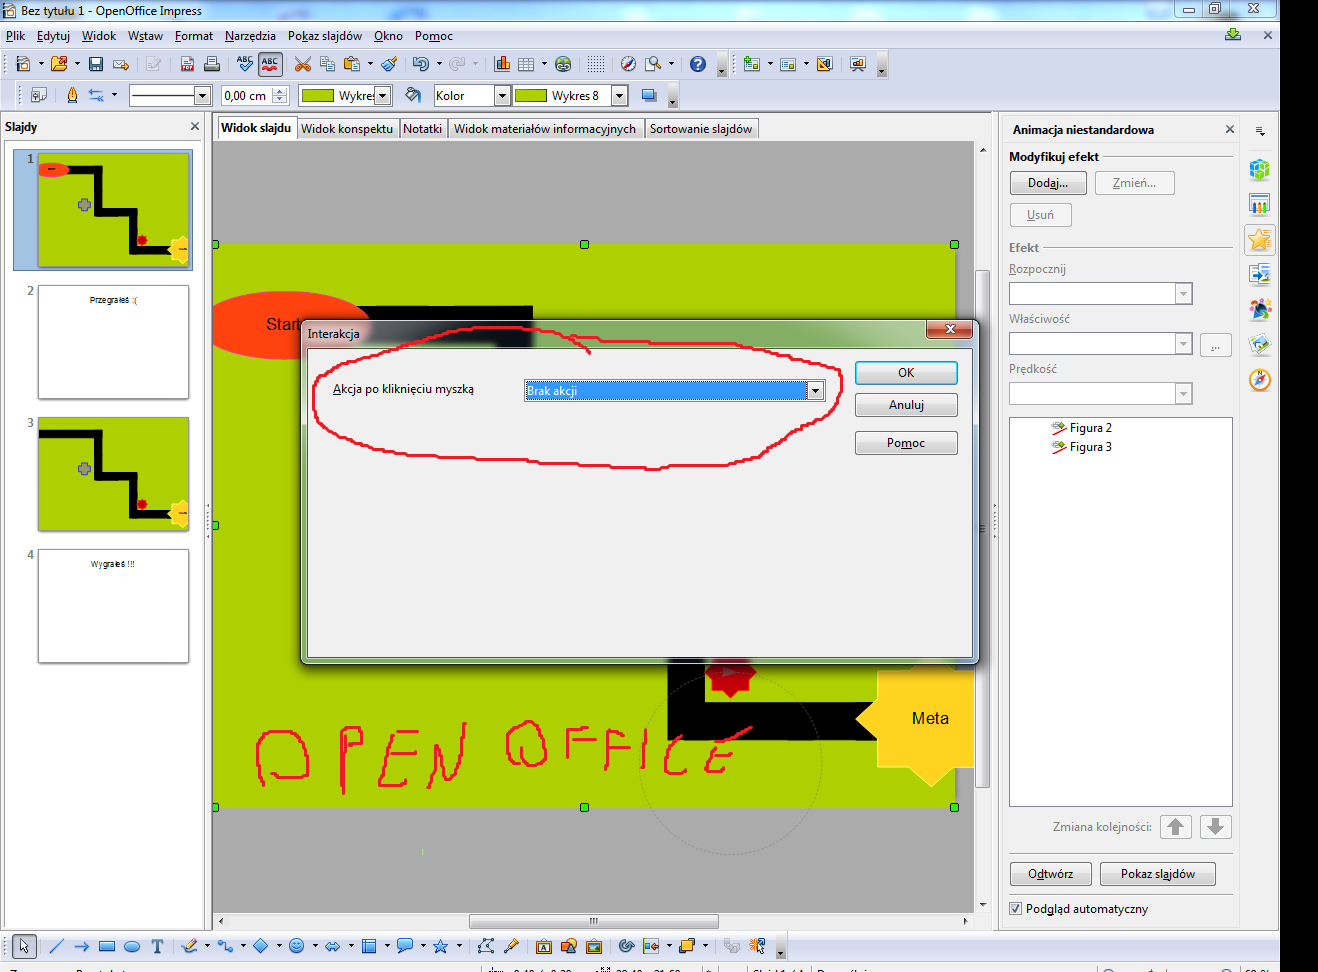Open the line style dropdown
Image resolution: width=1318 pixels, height=972 pixels.
click(x=202, y=96)
